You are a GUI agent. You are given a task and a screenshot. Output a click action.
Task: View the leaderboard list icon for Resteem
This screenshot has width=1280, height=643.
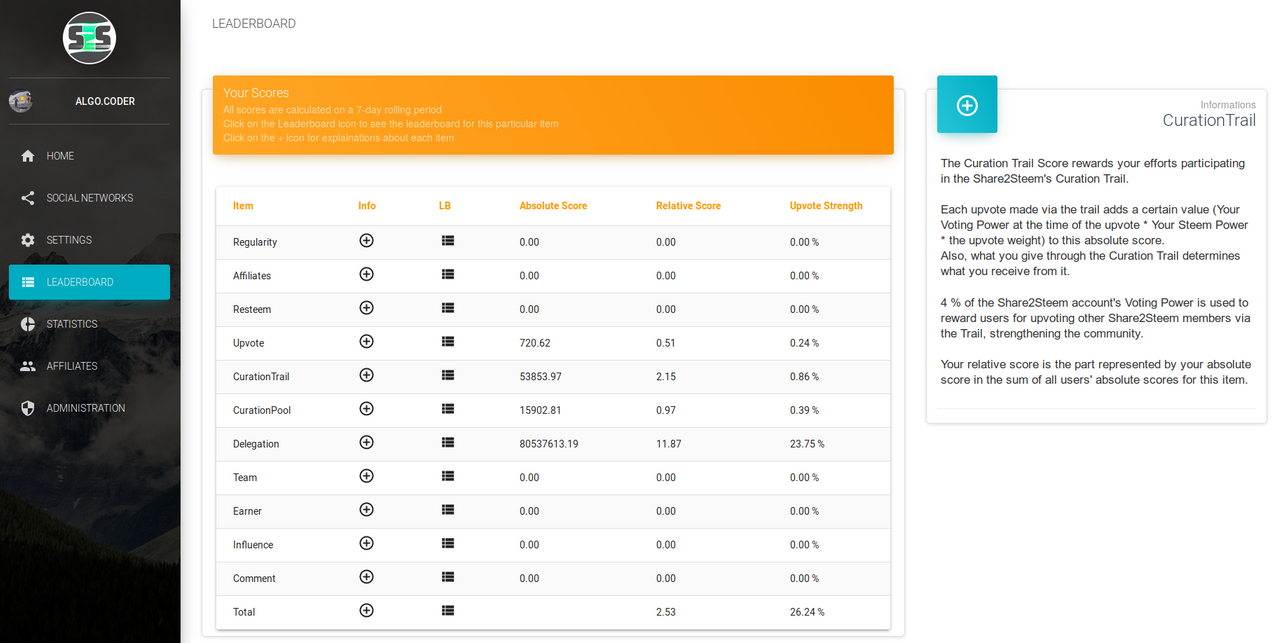(x=448, y=308)
